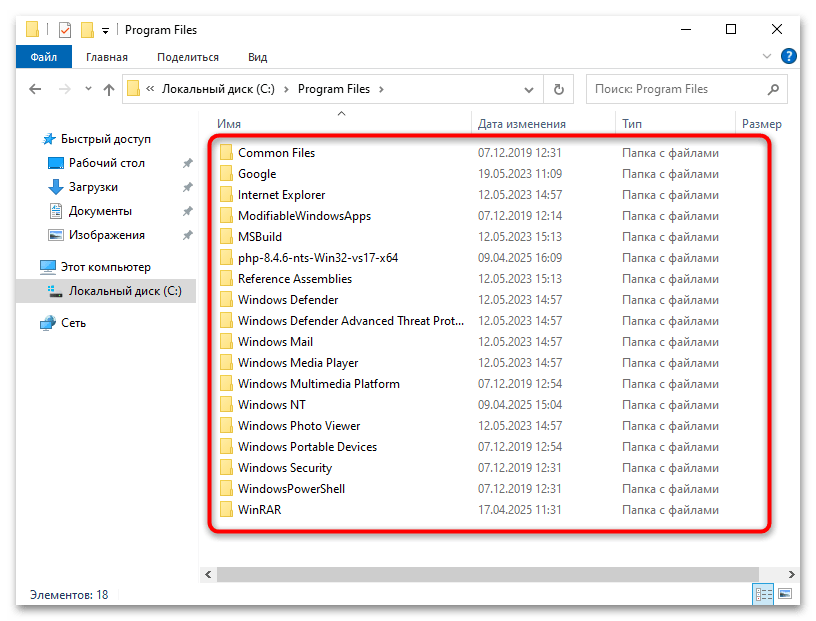Open Загрузки in the navigation pane
Viewport: 816px width, 621px height.
point(93,187)
